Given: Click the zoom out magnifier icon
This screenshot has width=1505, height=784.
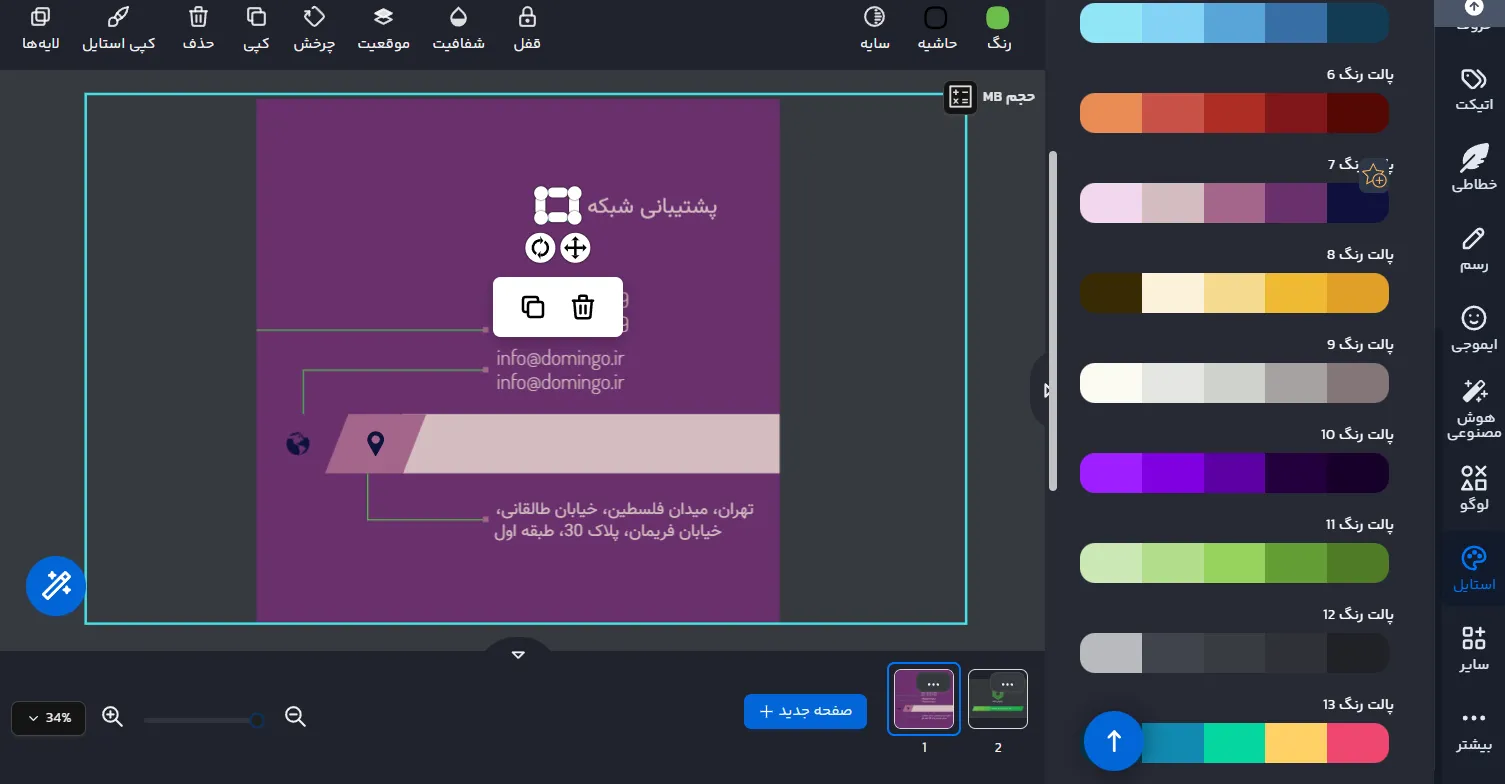Looking at the screenshot, I should [295, 717].
